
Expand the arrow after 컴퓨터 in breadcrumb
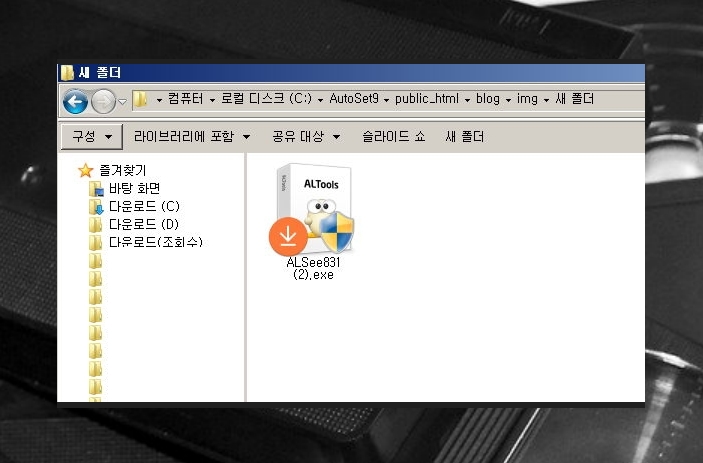click(x=213, y=100)
